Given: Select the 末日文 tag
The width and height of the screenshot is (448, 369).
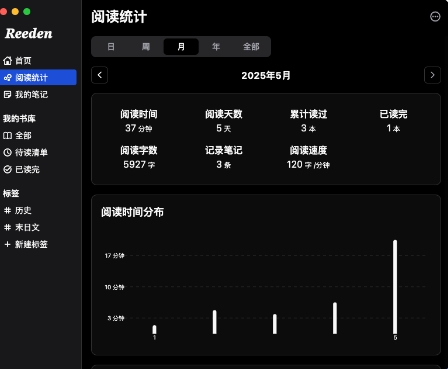Looking at the screenshot, I should 22,227.
